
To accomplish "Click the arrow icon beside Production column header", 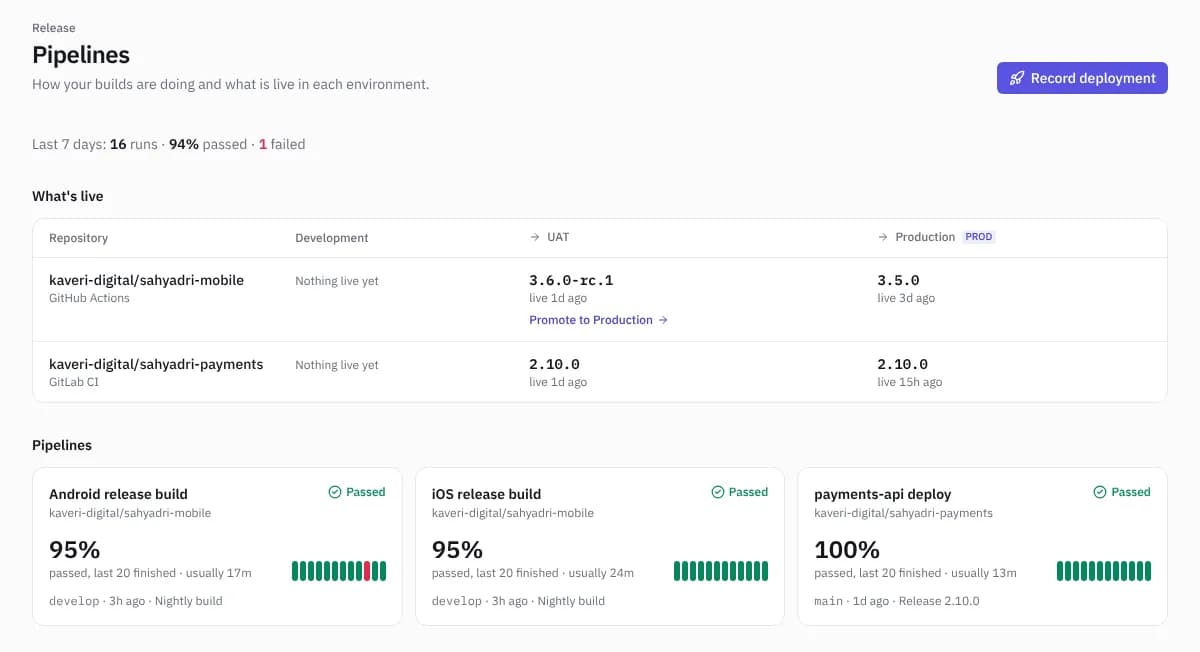I will pos(883,237).
